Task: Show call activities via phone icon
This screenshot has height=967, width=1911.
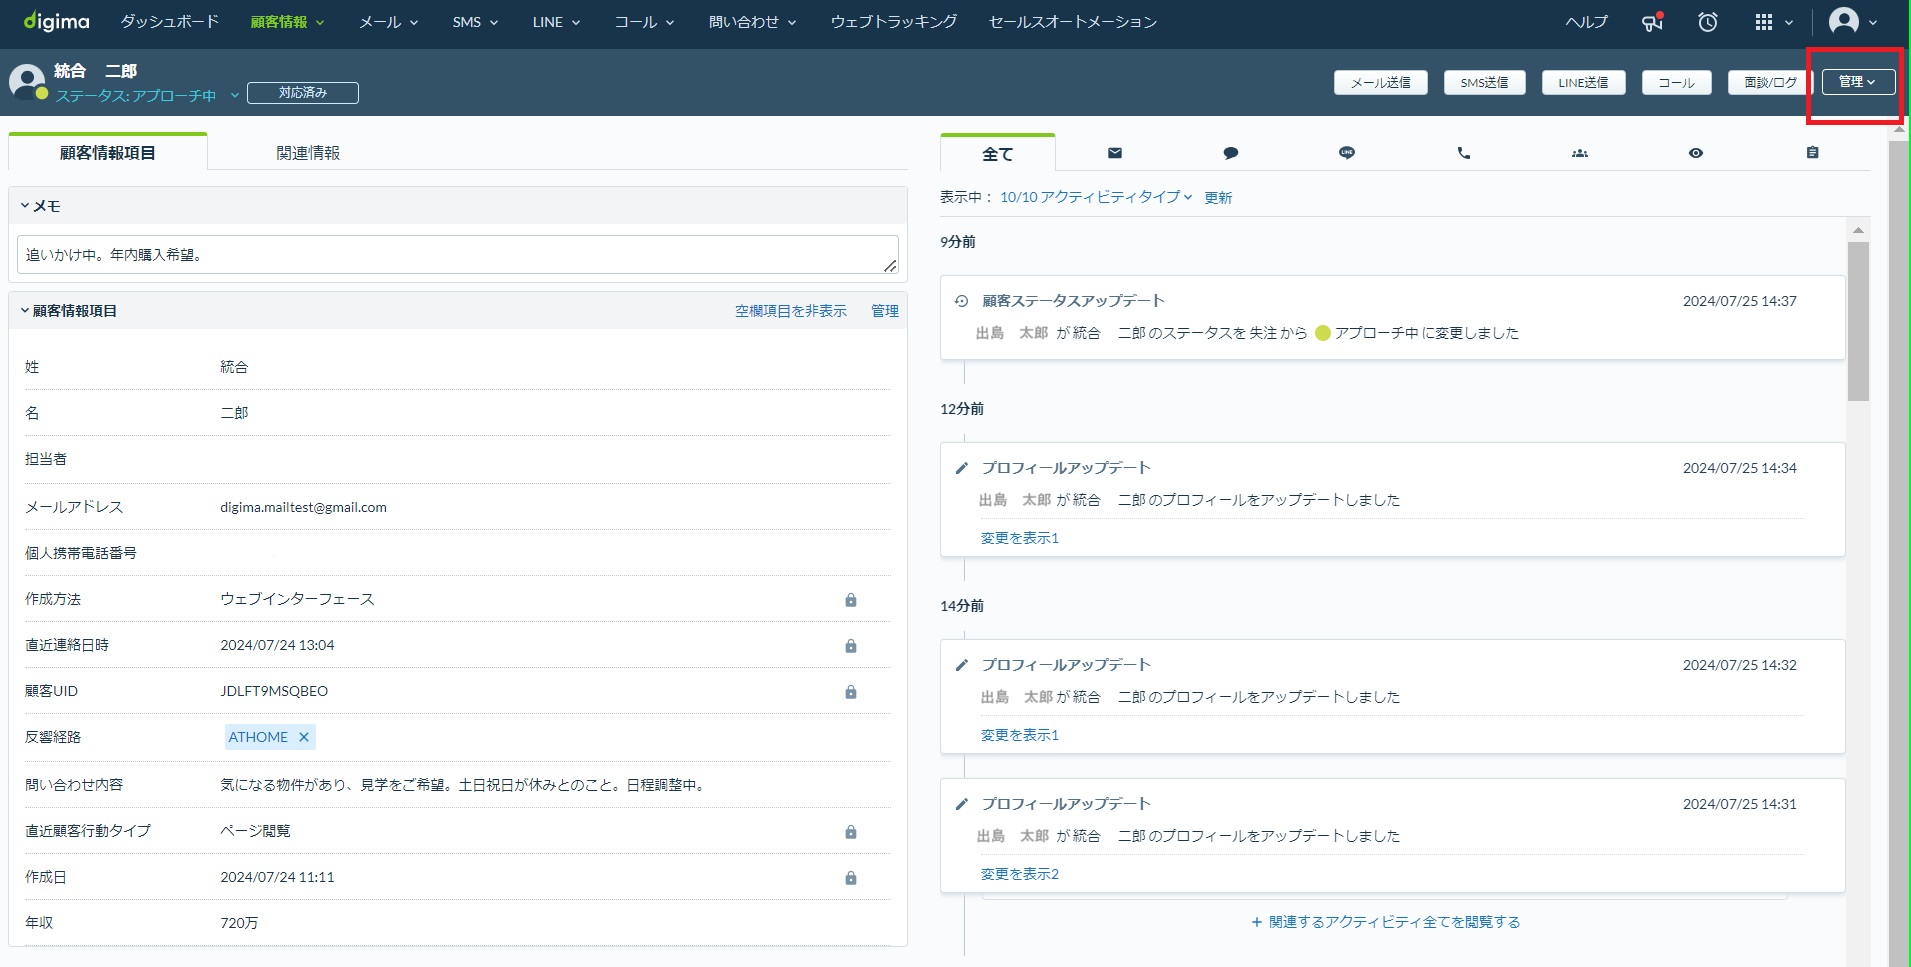Action: tap(1463, 153)
